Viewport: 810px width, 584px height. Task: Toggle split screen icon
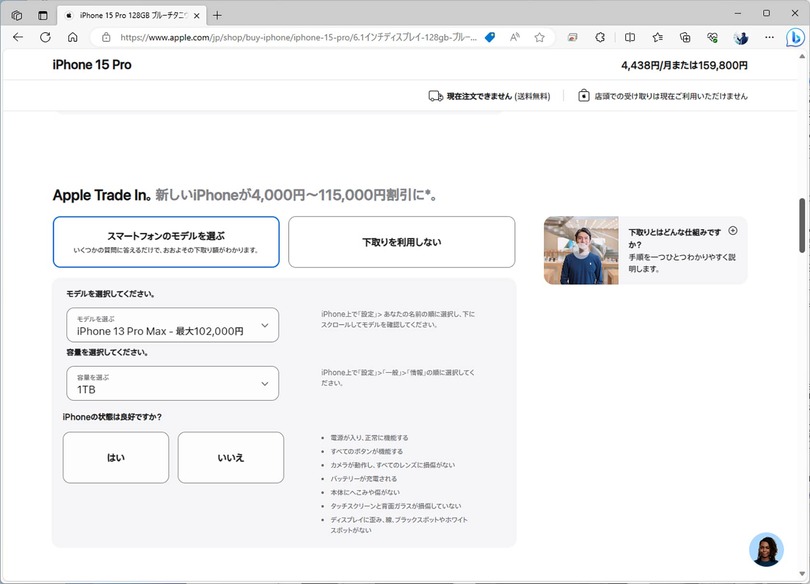coord(630,37)
